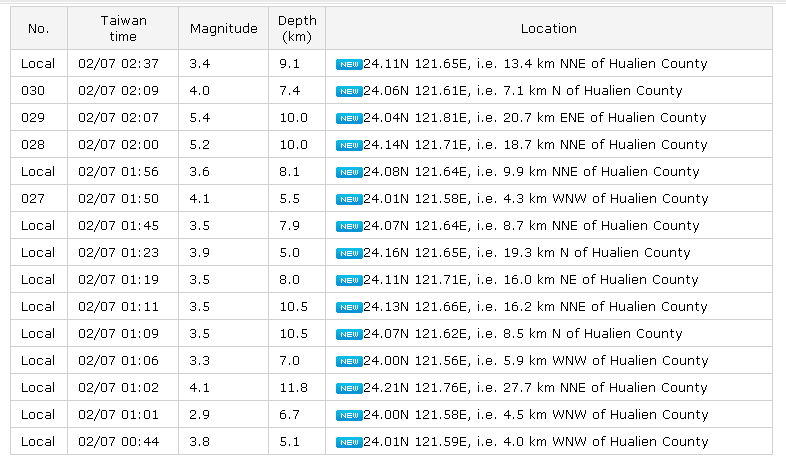This screenshot has width=786, height=462.
Task: Click Local label in the 02/07 01:23 row
Action: [38, 253]
